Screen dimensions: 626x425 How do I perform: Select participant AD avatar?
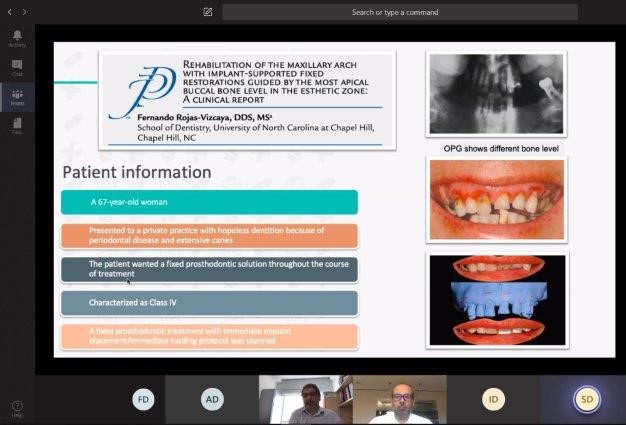click(212, 399)
